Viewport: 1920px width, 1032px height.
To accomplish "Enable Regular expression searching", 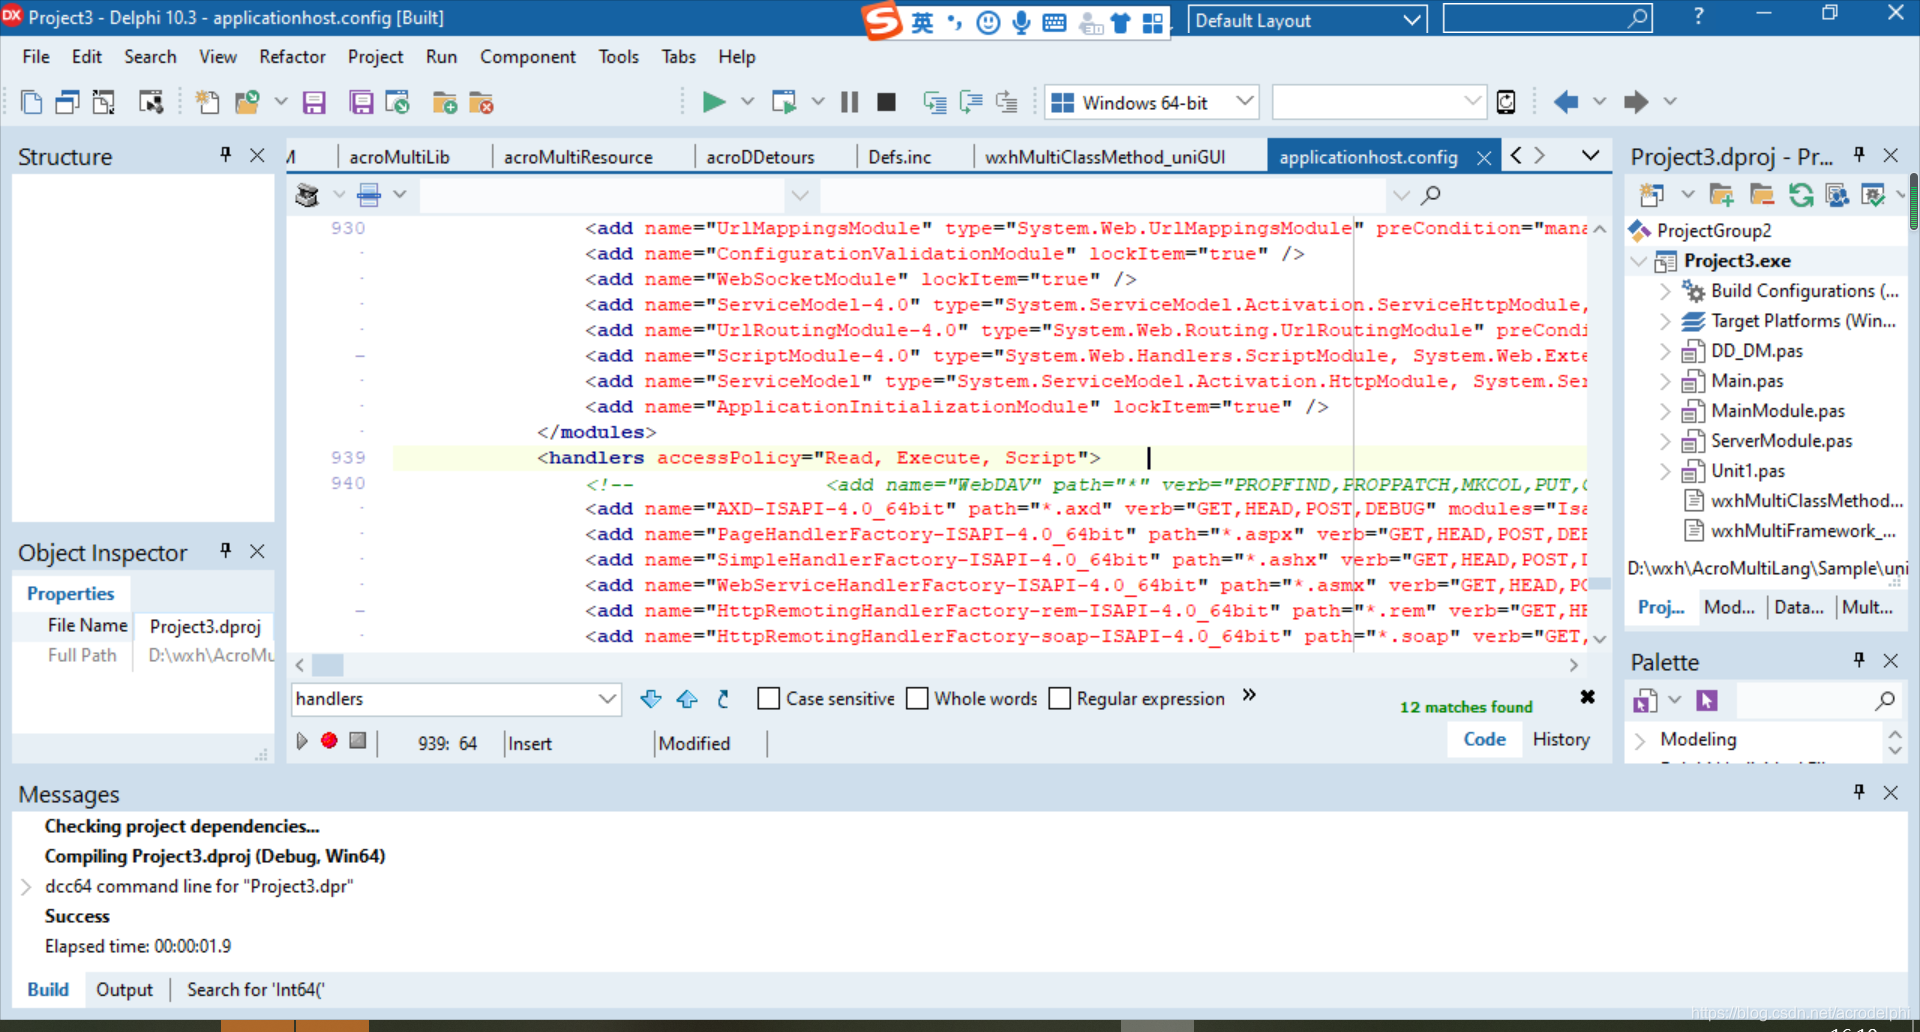I will 1060,698.
